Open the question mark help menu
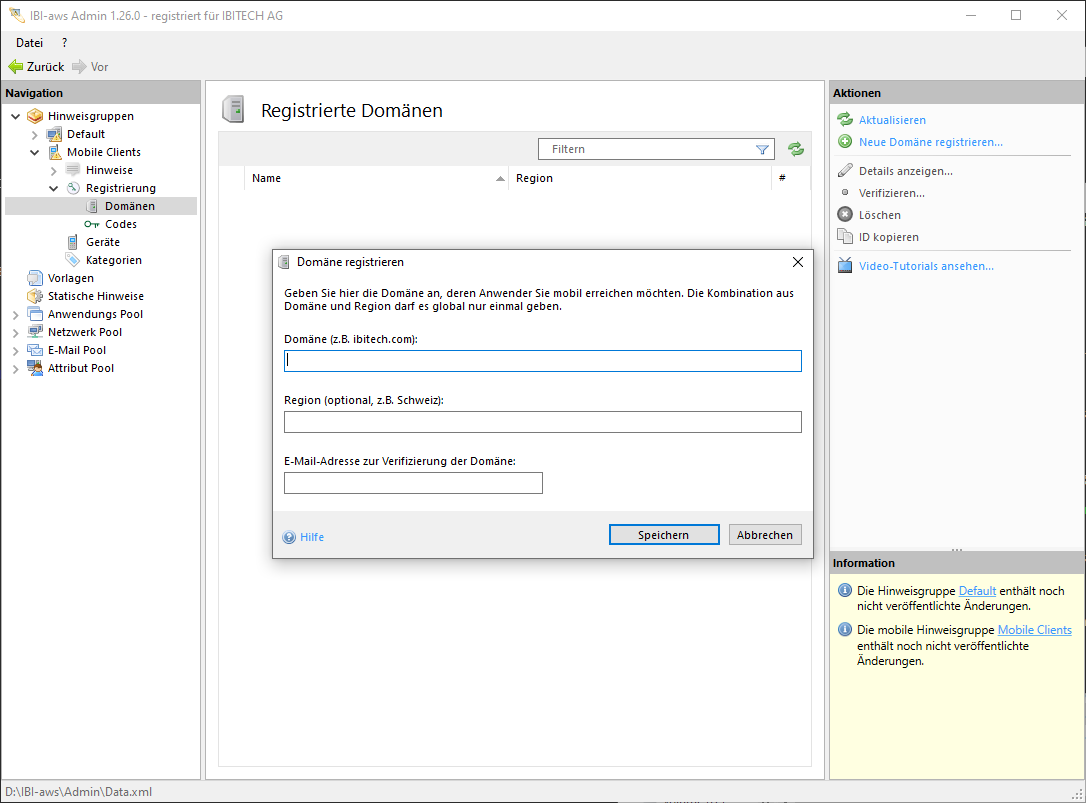1086x803 pixels. pos(65,43)
